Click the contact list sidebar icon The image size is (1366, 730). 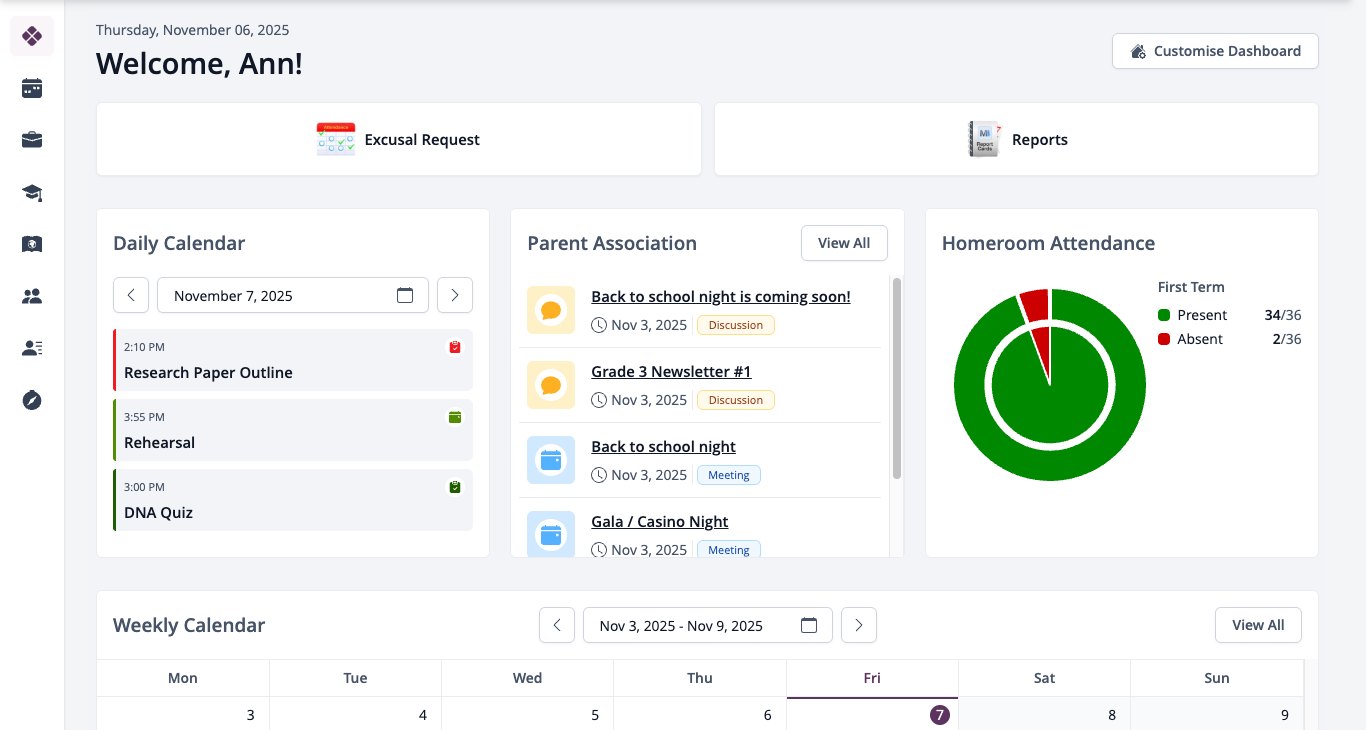click(32, 348)
